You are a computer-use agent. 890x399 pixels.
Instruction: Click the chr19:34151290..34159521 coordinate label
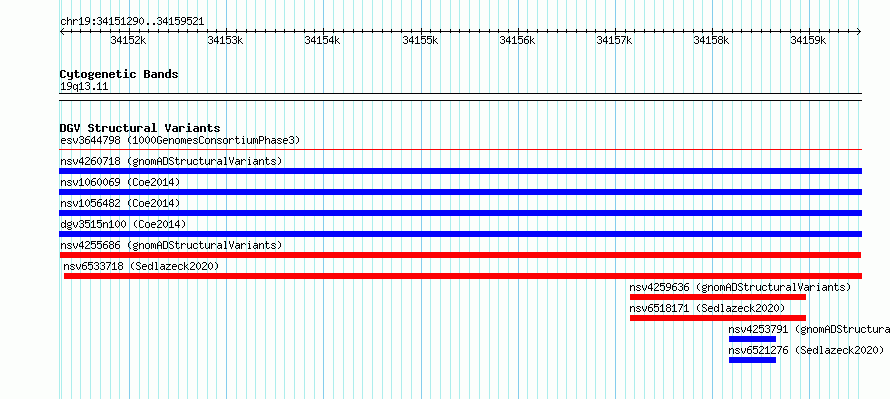coord(132,22)
